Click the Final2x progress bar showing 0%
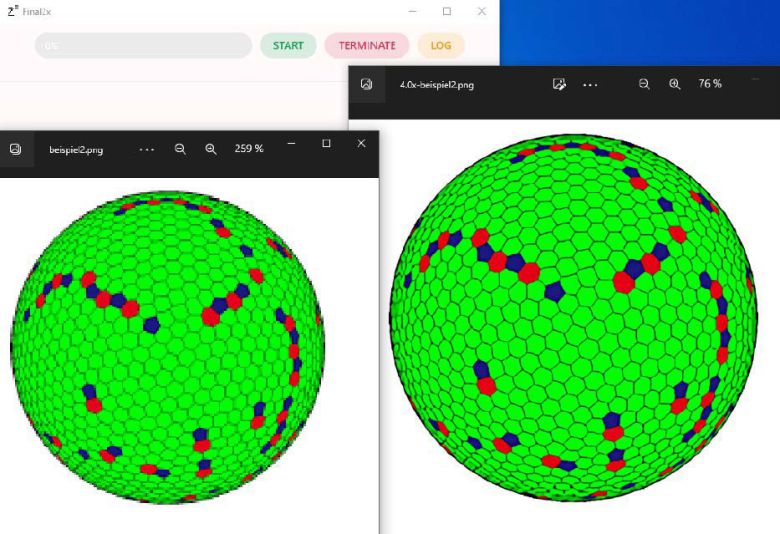Image resolution: width=780 pixels, height=534 pixels. (x=143, y=46)
